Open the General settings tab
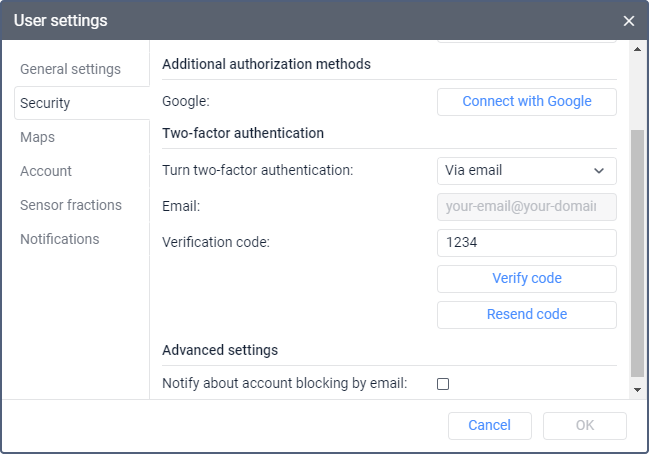 [70, 69]
